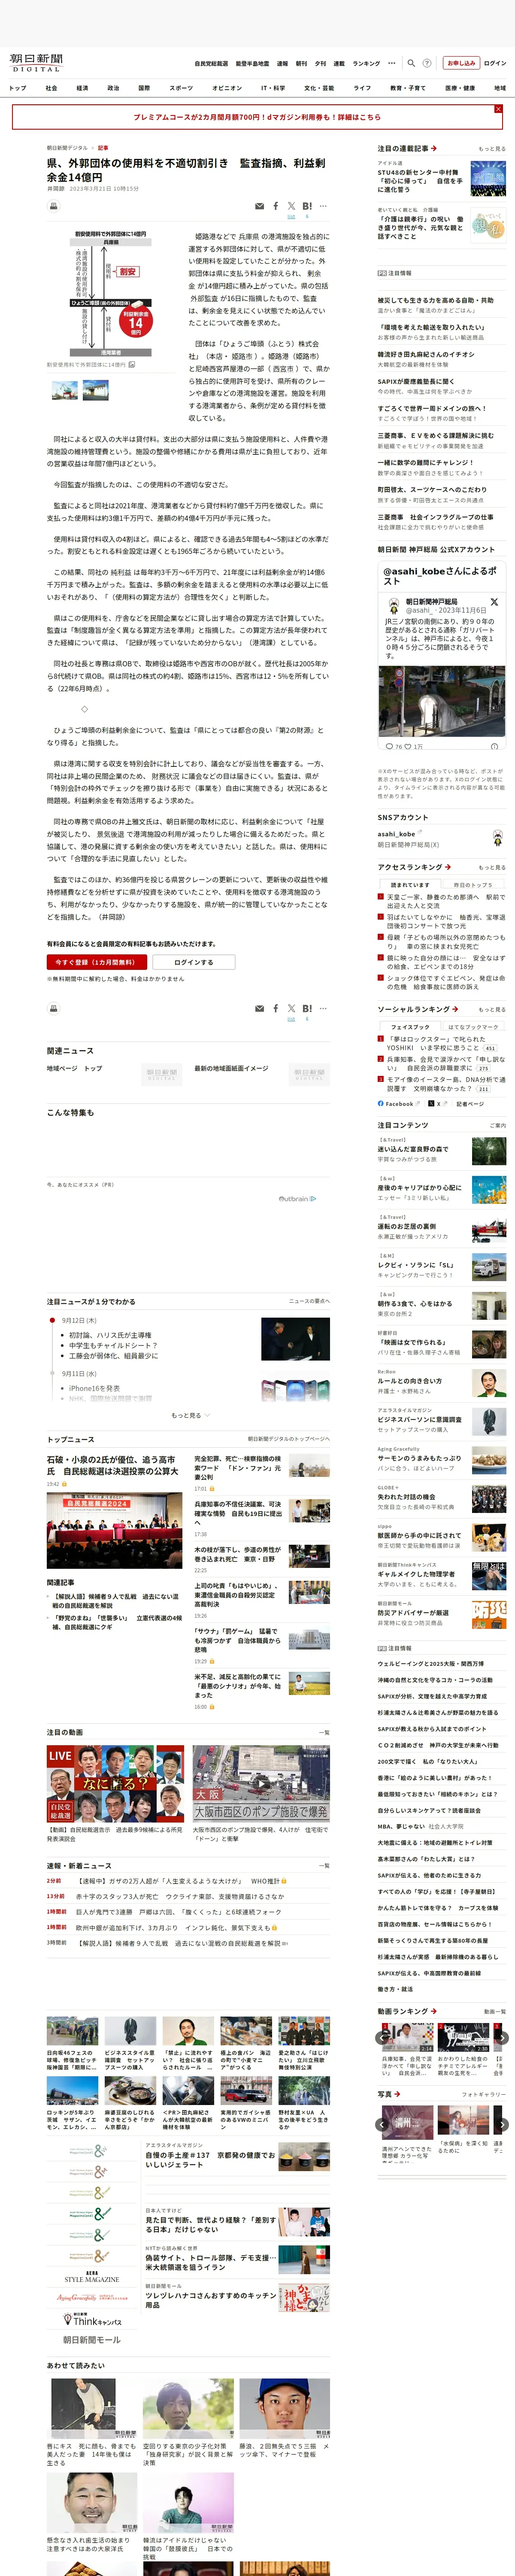
Task: Open headline 石破・小泉の2氏が優位 top news
Action: [x=113, y=1465]
